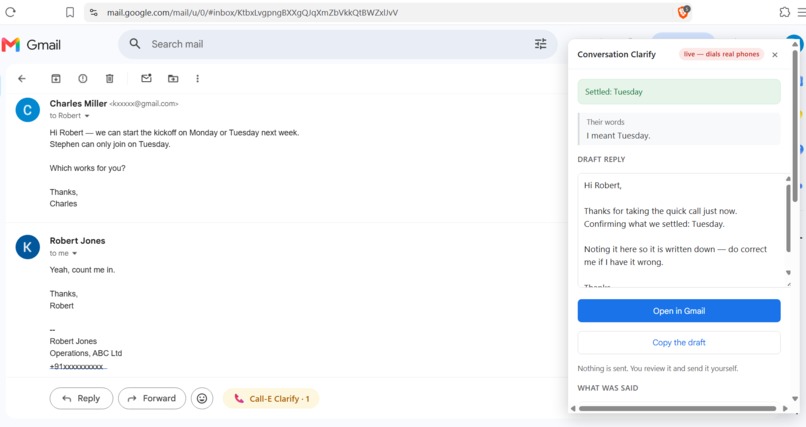This screenshot has width=806, height=427.
Task: Archive this conversation
Action: (56, 78)
